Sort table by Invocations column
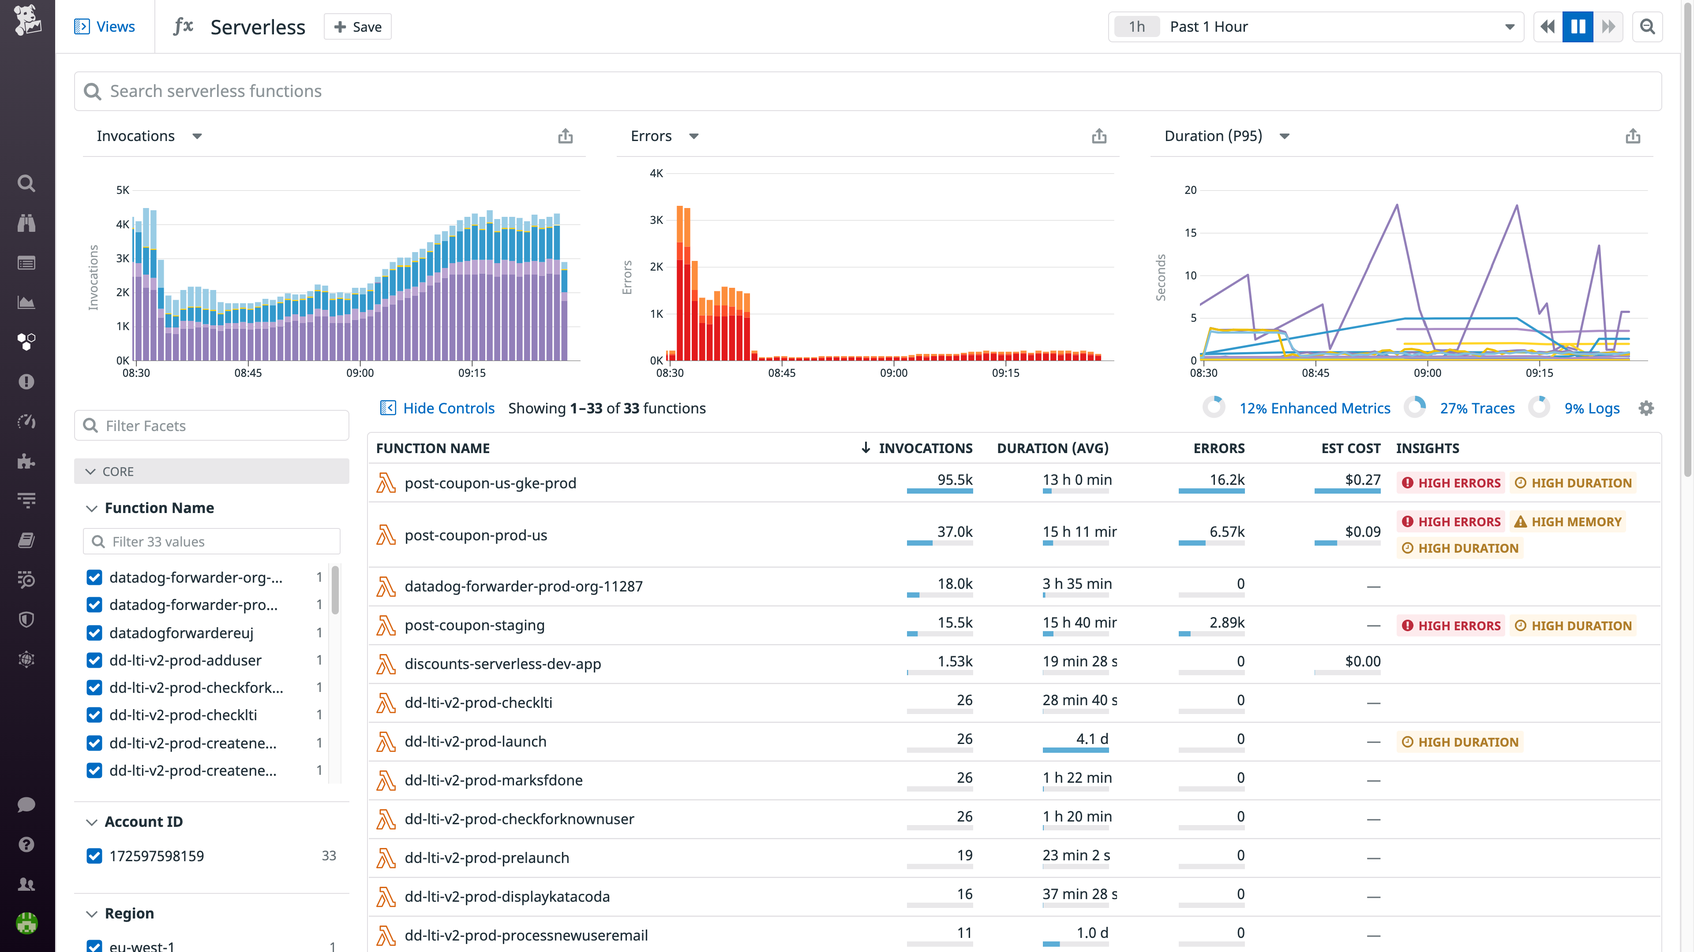The width and height of the screenshot is (1694, 952). pyautogui.click(x=926, y=447)
